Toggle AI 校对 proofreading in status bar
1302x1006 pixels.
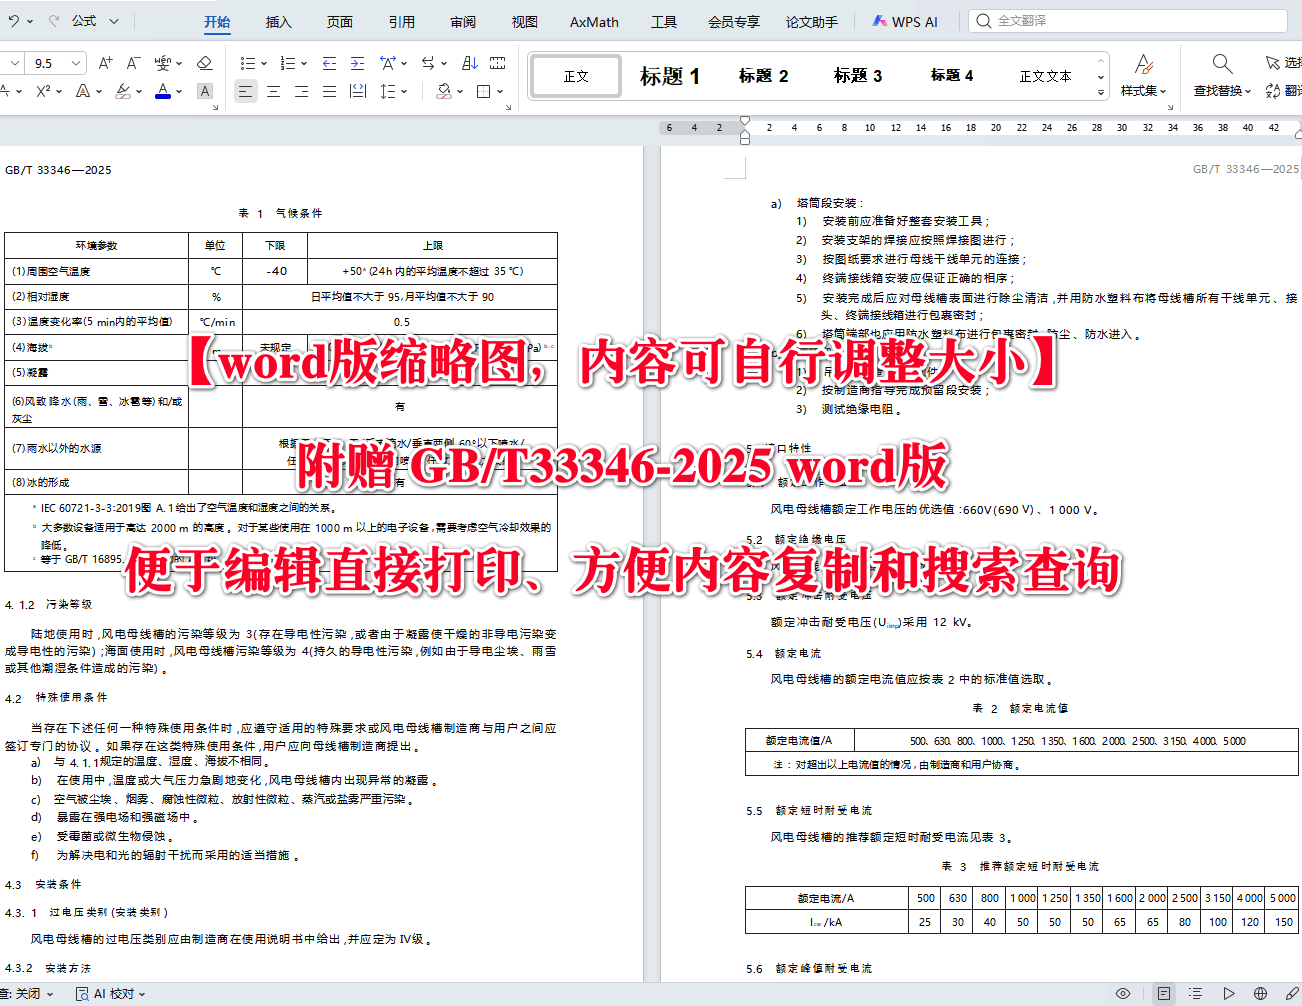[x=110, y=993]
